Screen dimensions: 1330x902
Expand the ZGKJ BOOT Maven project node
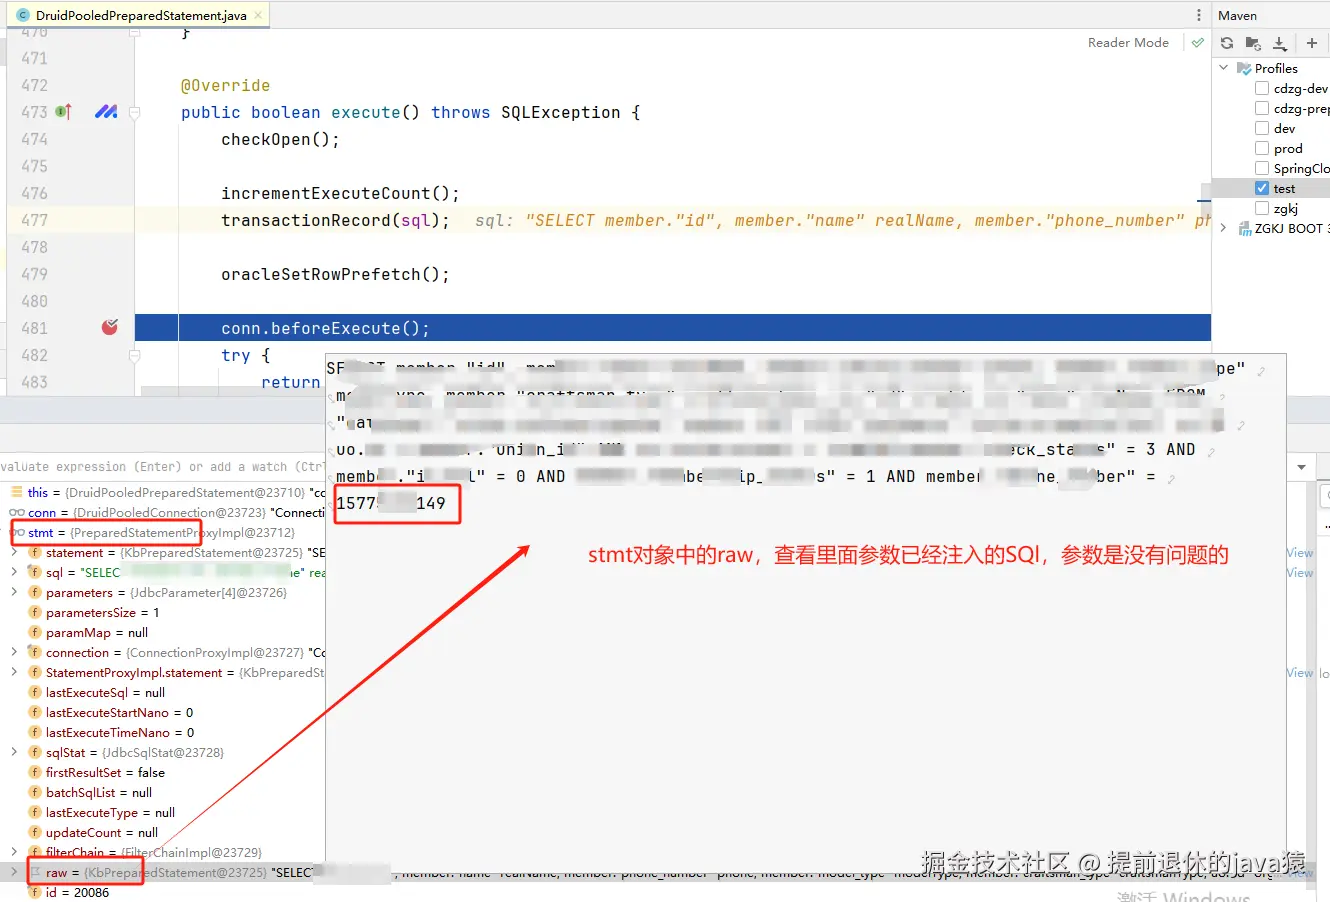1224,228
